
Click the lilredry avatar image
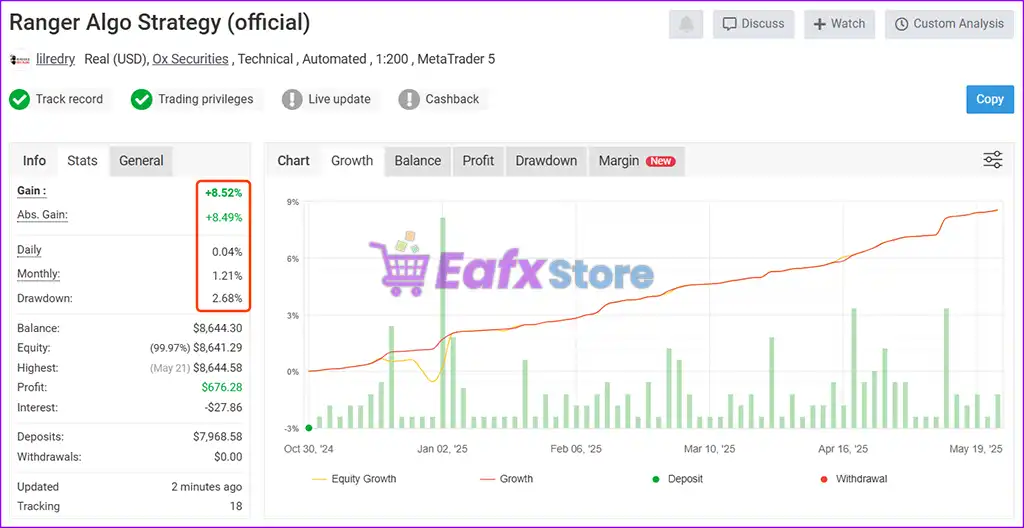click(x=20, y=59)
